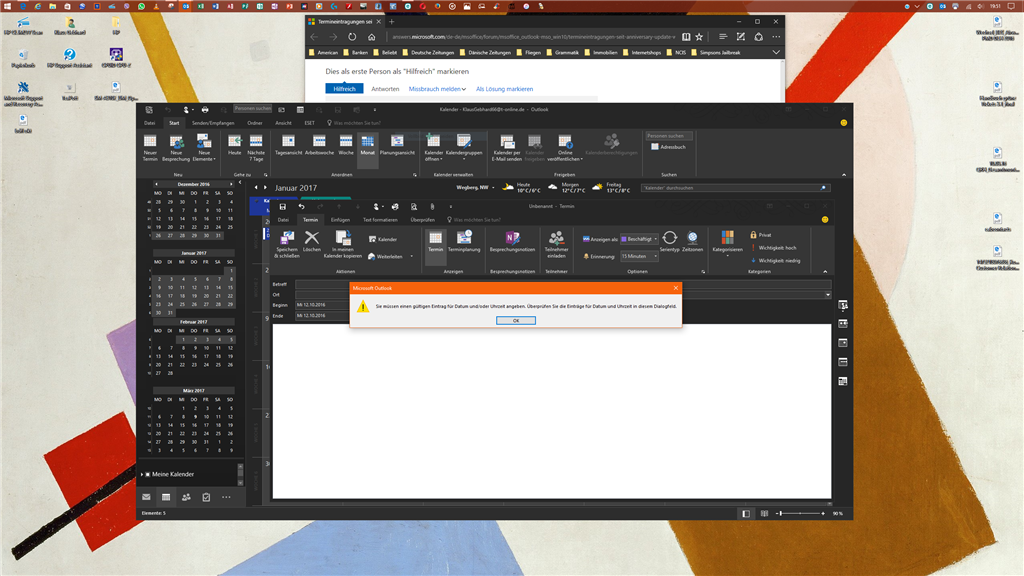Open the Datei tab in the main Outlook window

pyautogui.click(x=150, y=123)
